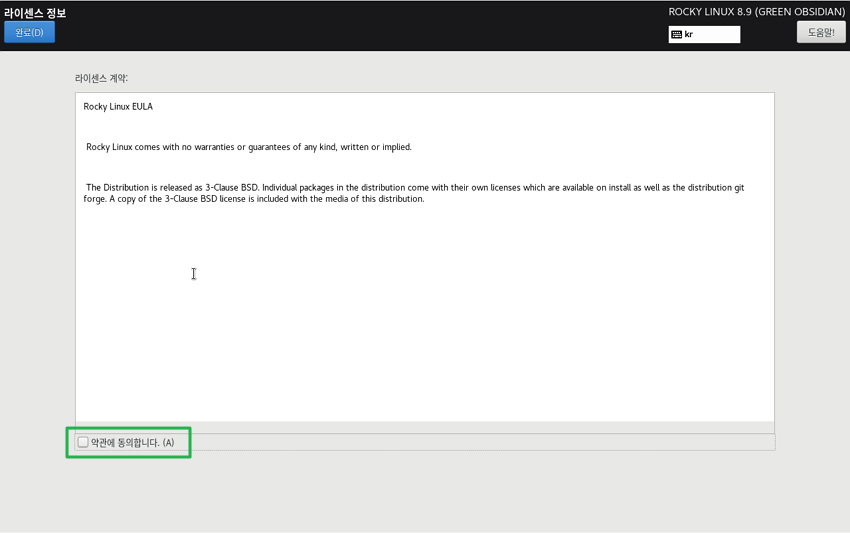Click the keyboard layout icon beside kr
Viewport: 850px width, 533px height.
pos(677,34)
